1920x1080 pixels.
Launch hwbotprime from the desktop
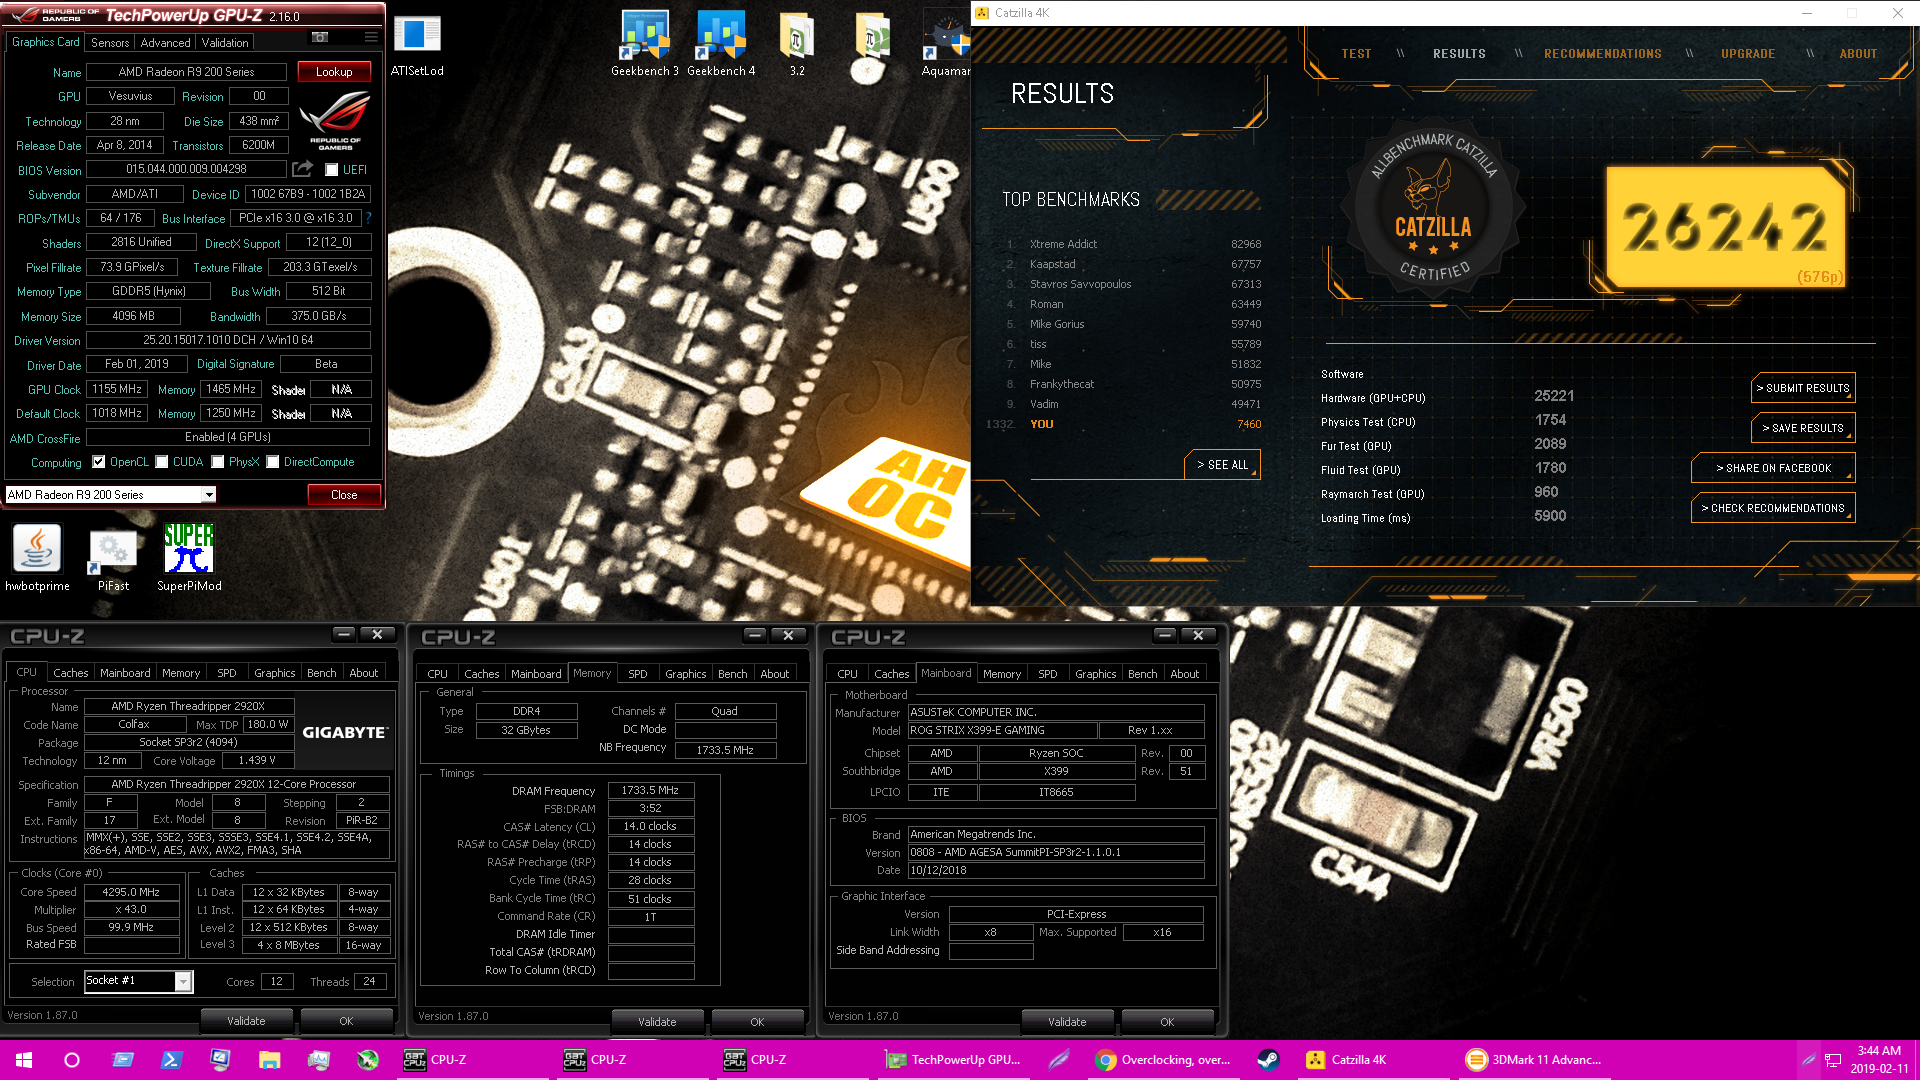point(37,558)
